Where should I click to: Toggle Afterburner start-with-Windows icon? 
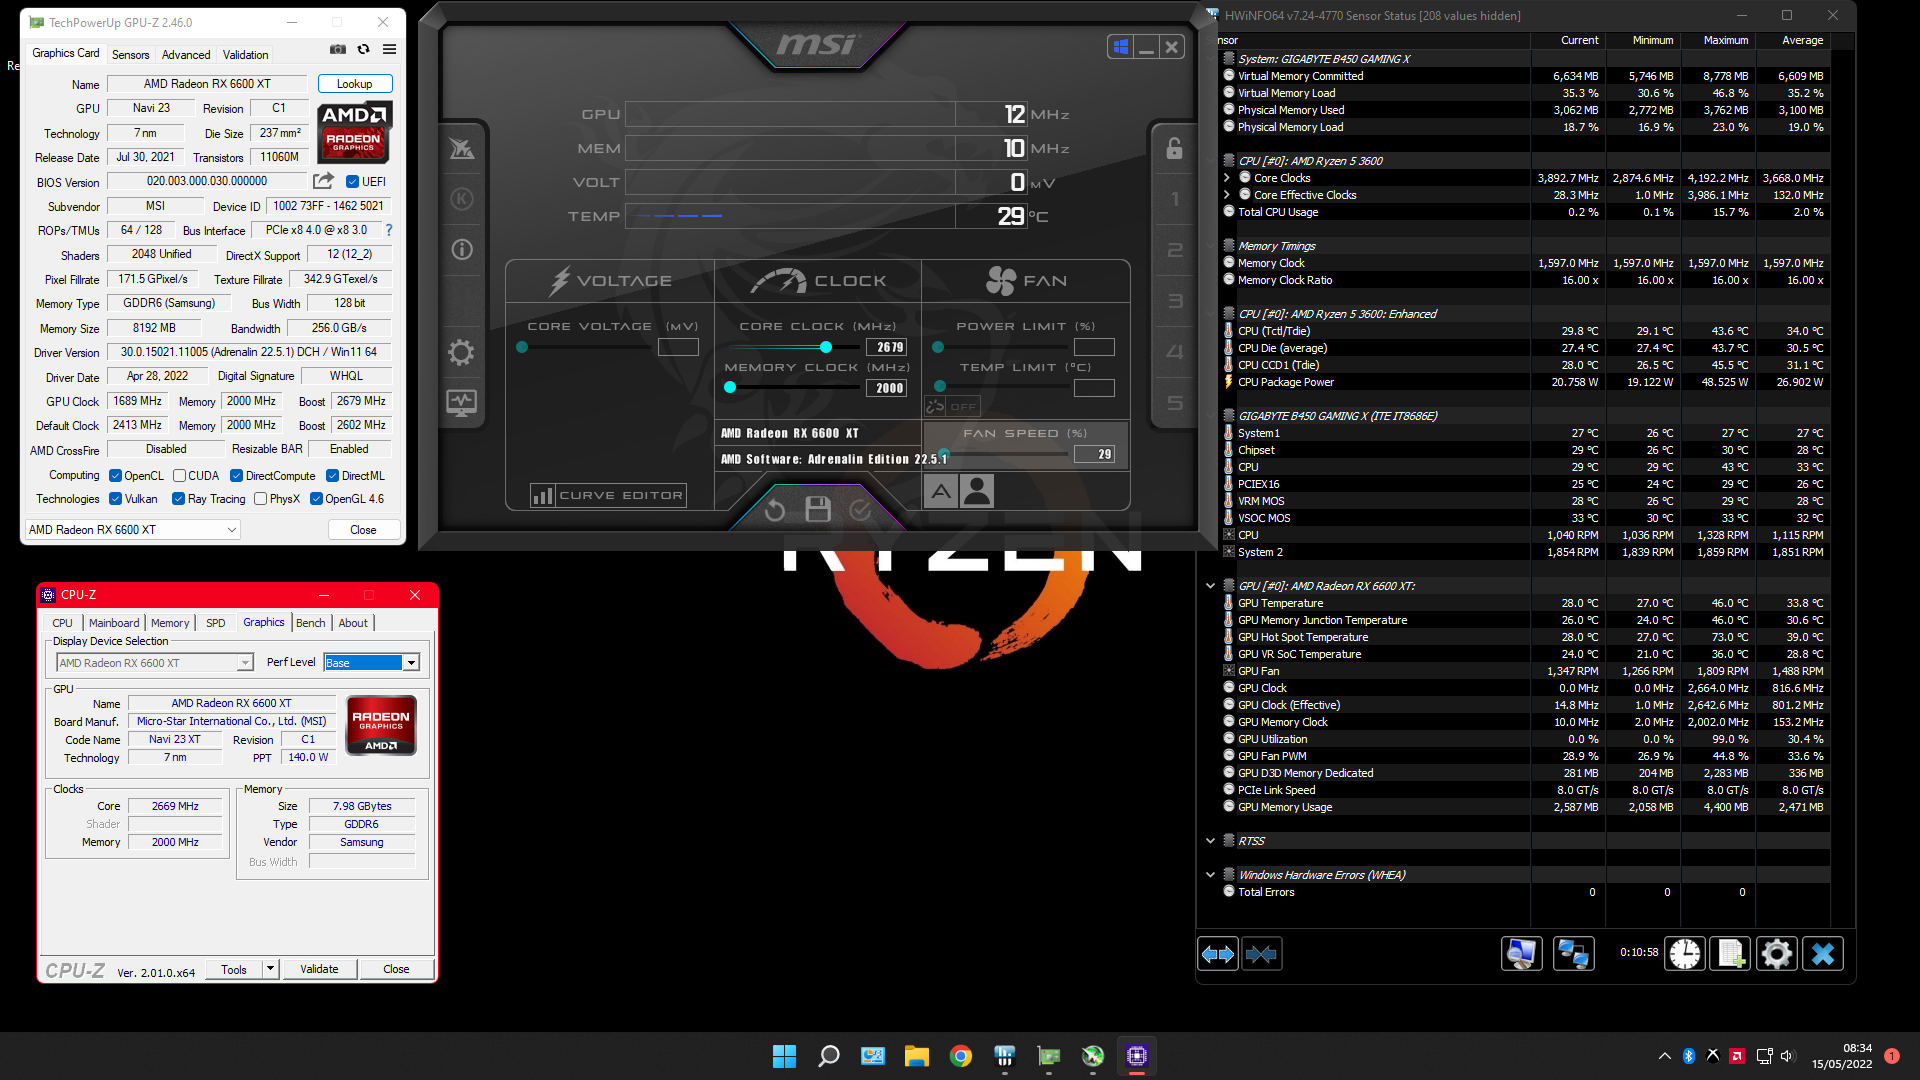(x=1120, y=46)
